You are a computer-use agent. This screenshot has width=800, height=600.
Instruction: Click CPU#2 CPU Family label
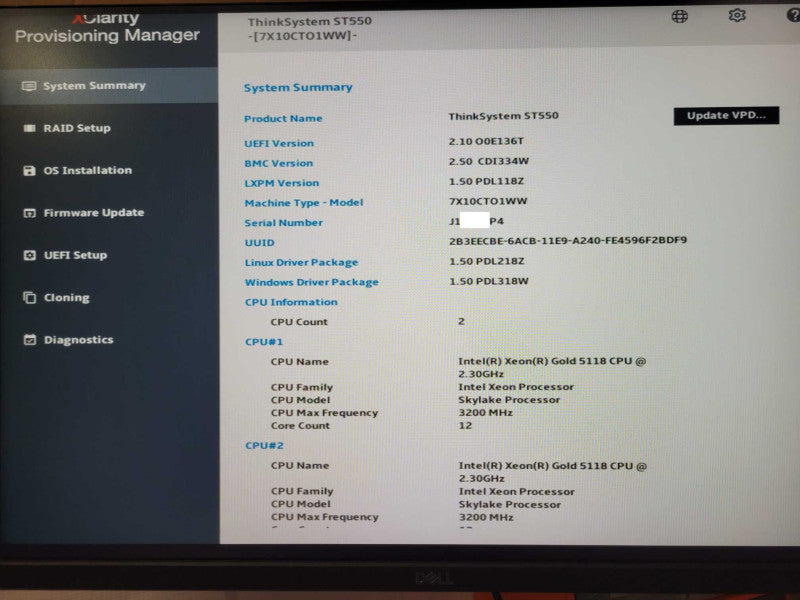(x=302, y=491)
